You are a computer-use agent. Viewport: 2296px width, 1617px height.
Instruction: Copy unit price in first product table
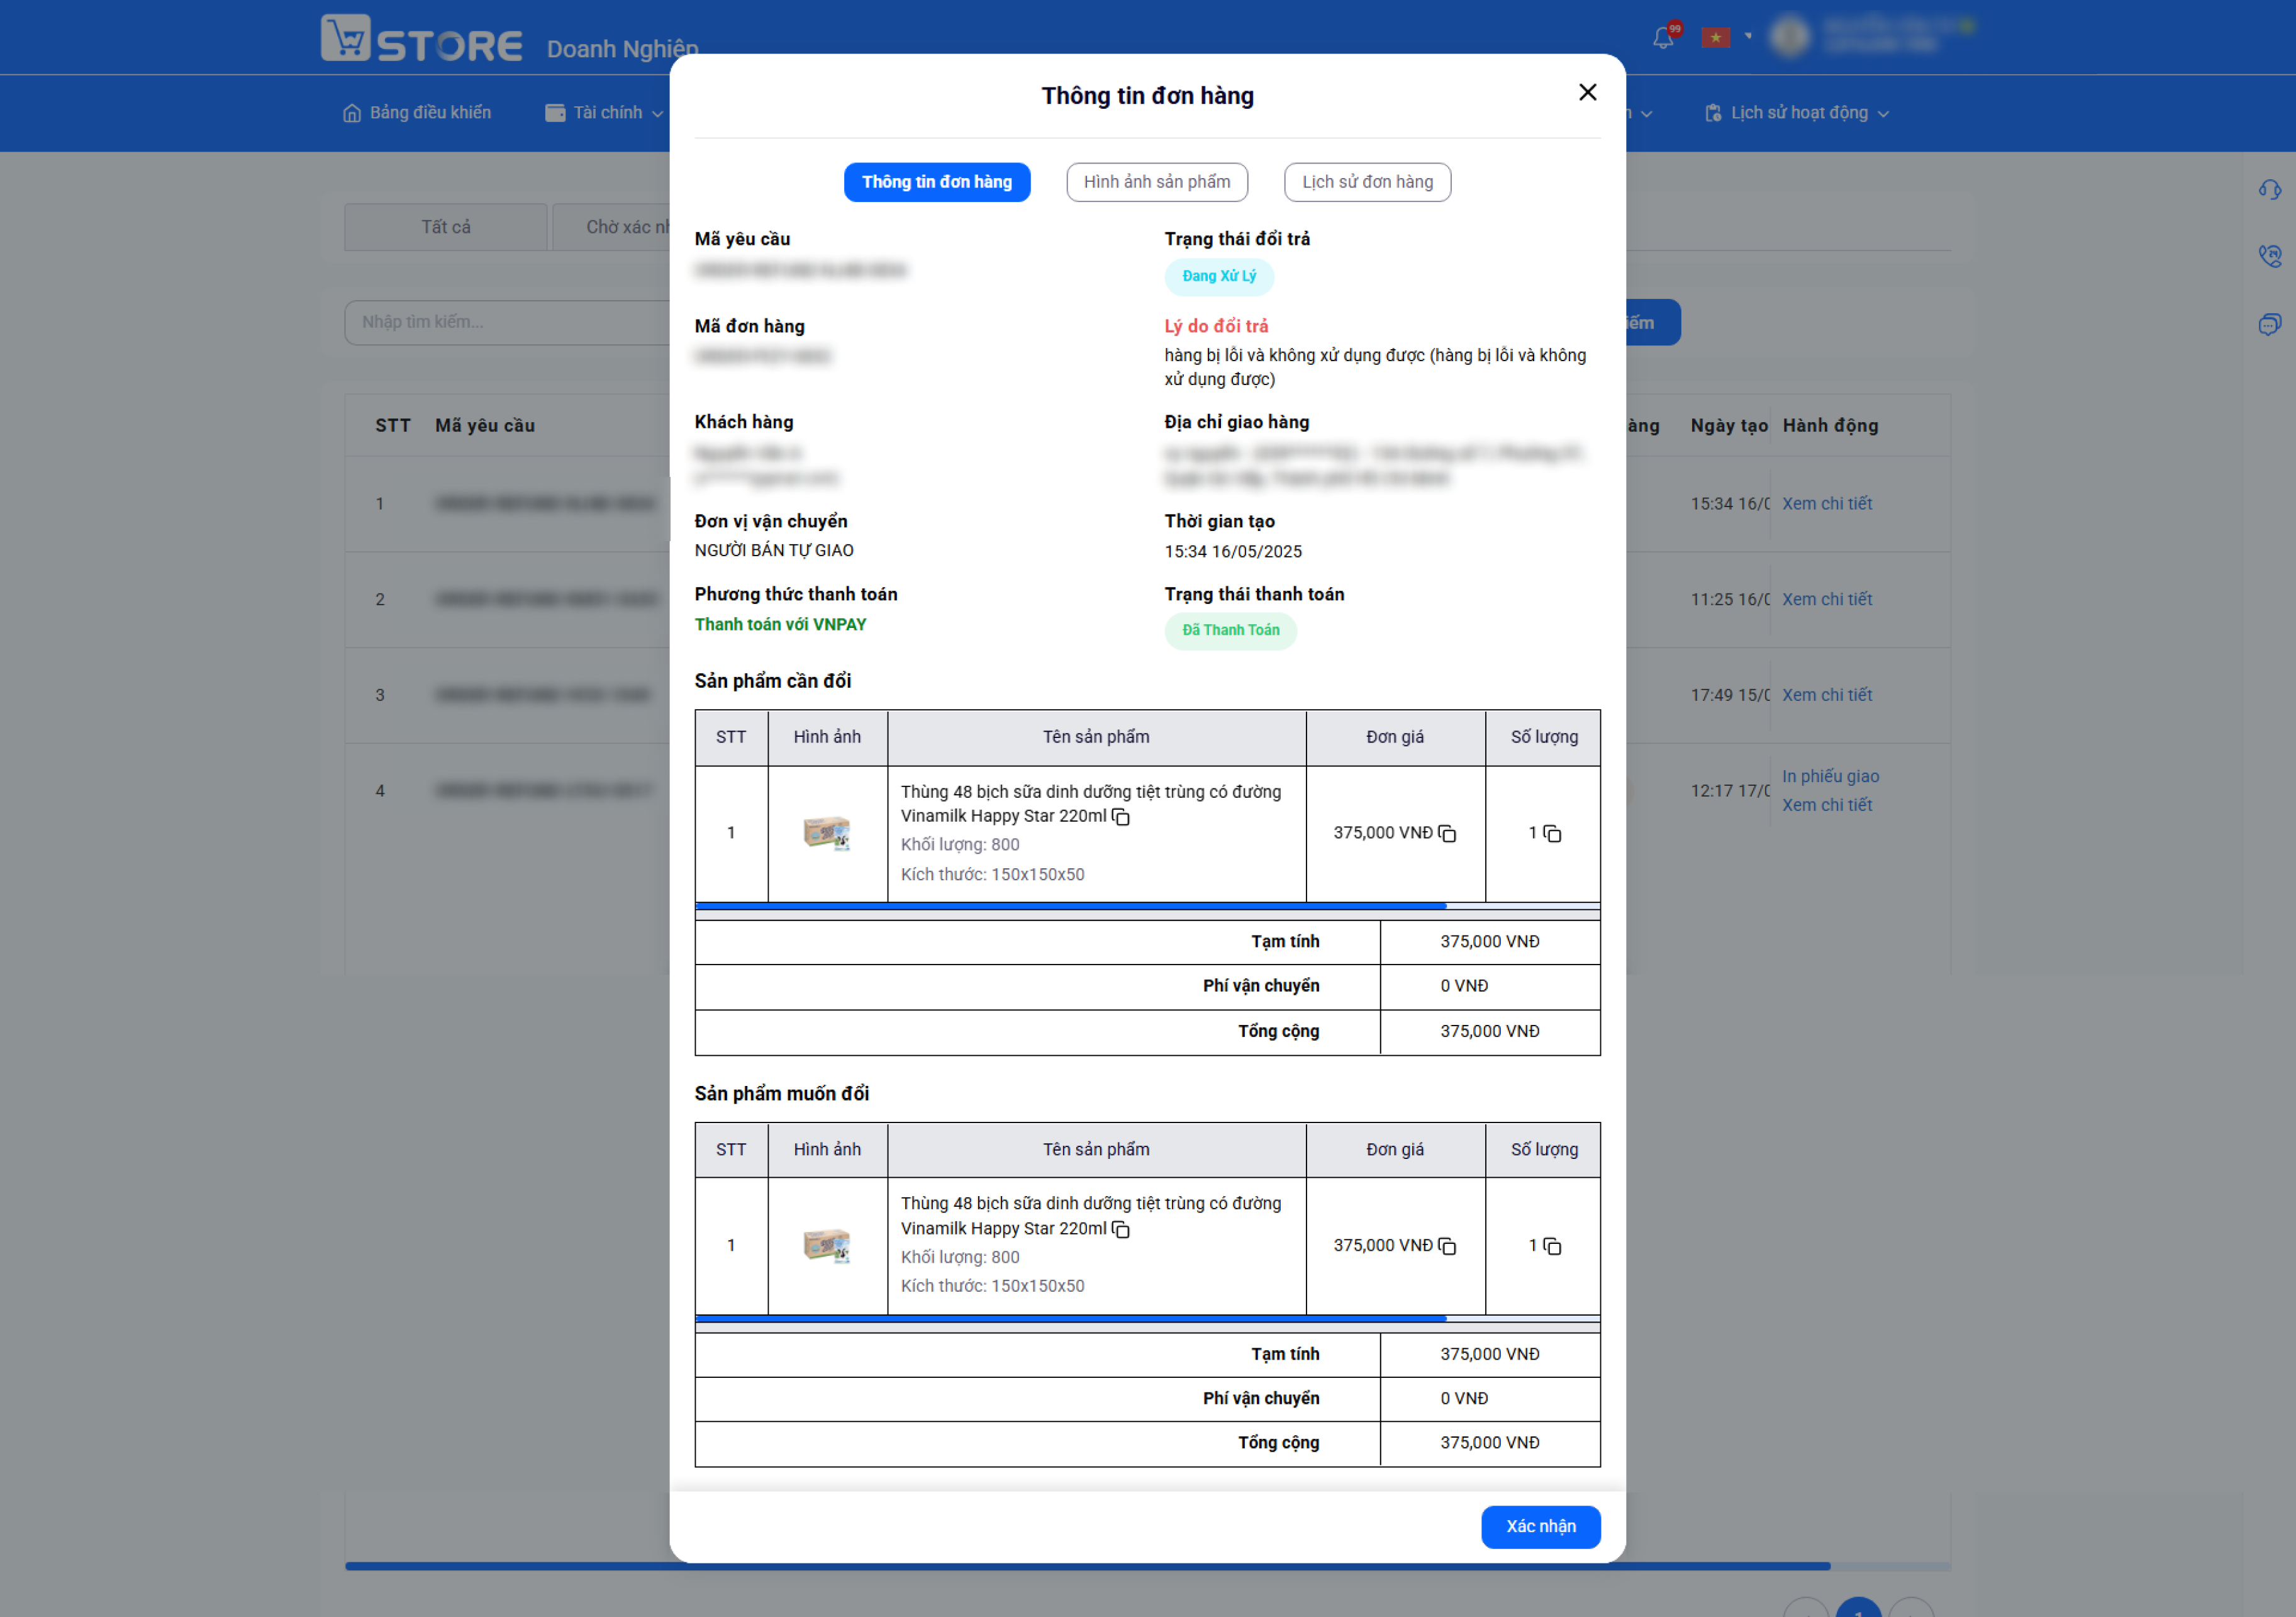pos(1447,833)
